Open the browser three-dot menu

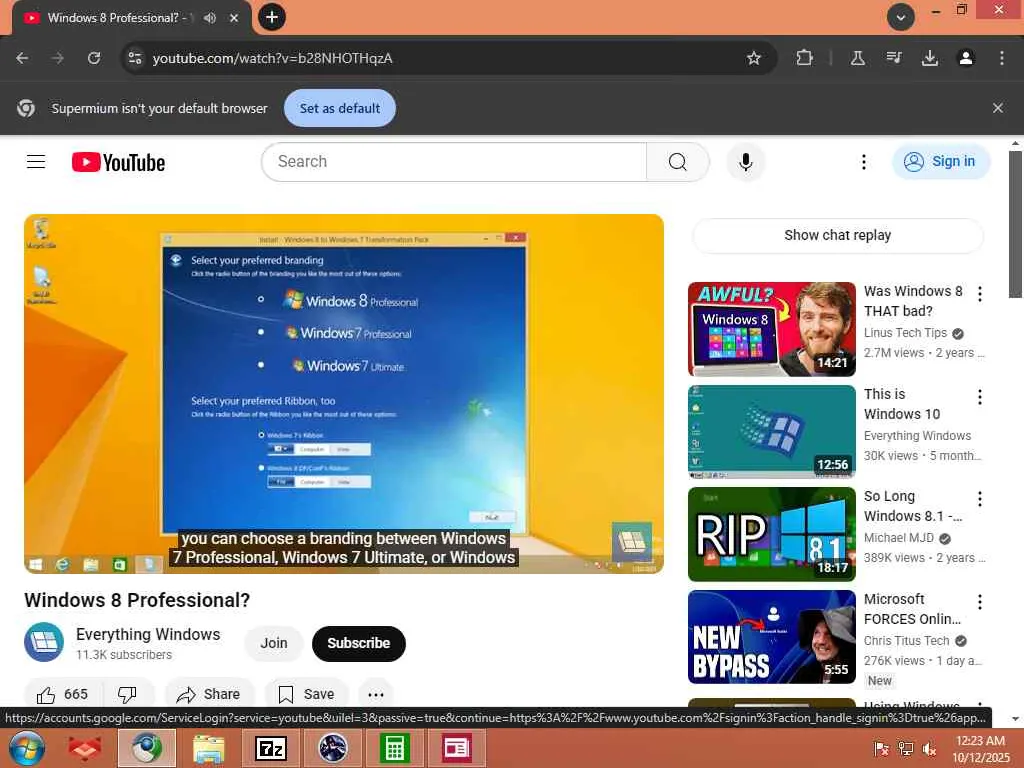tap(1002, 58)
